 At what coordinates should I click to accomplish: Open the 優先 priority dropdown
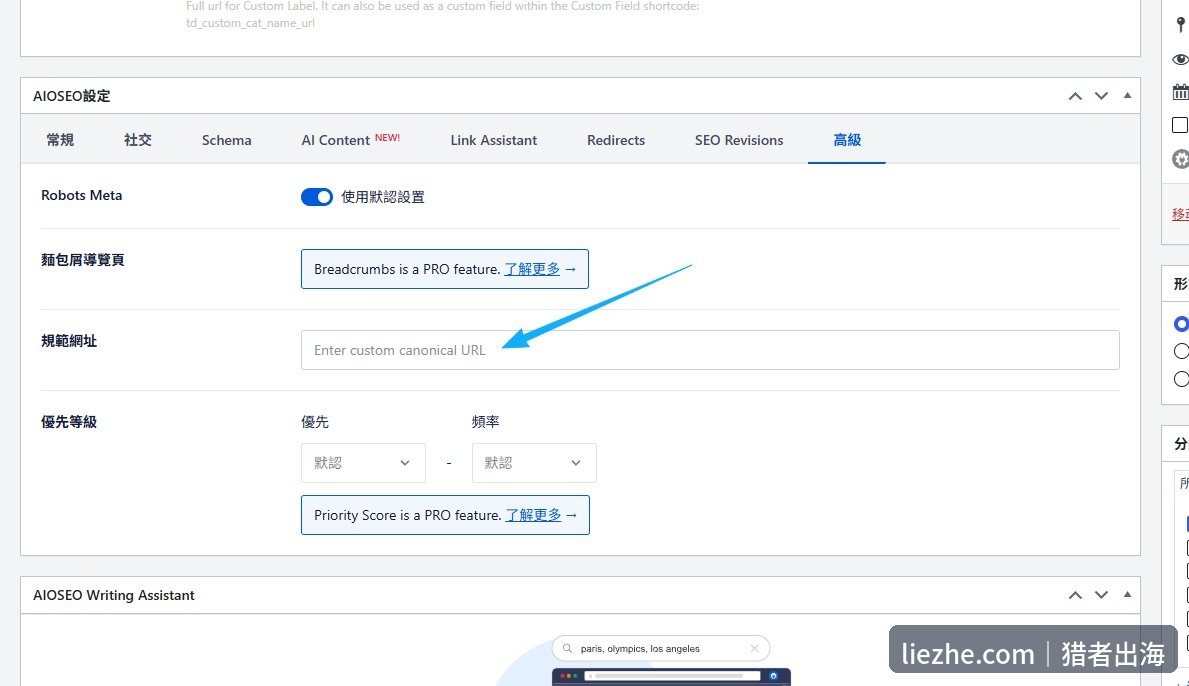click(363, 463)
